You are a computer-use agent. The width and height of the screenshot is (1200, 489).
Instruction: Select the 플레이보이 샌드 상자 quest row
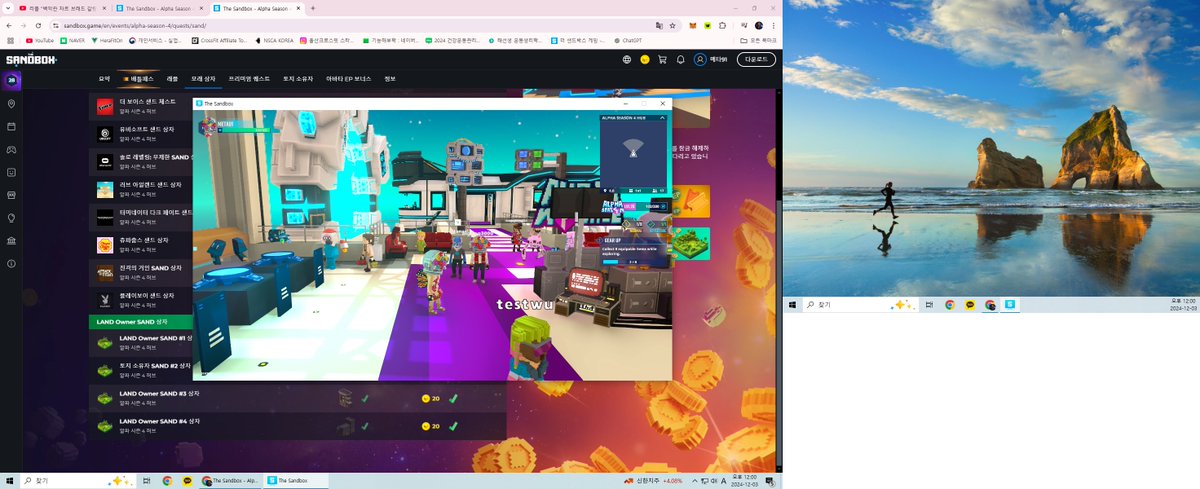[141, 300]
